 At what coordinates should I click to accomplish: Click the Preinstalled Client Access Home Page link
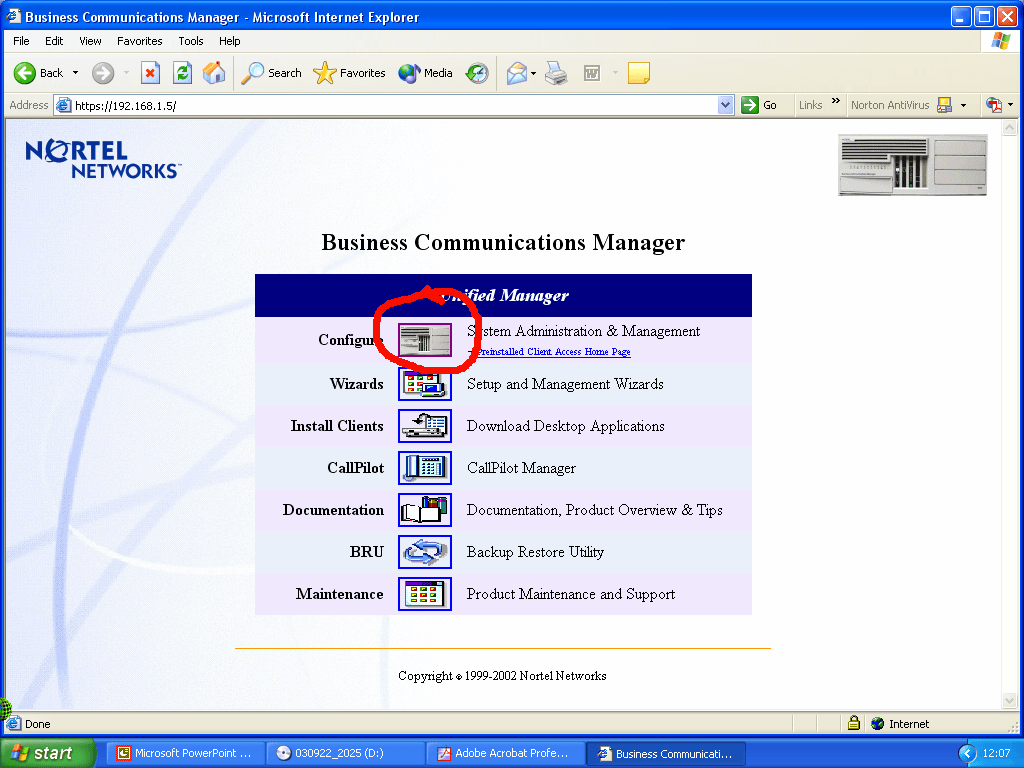click(554, 351)
